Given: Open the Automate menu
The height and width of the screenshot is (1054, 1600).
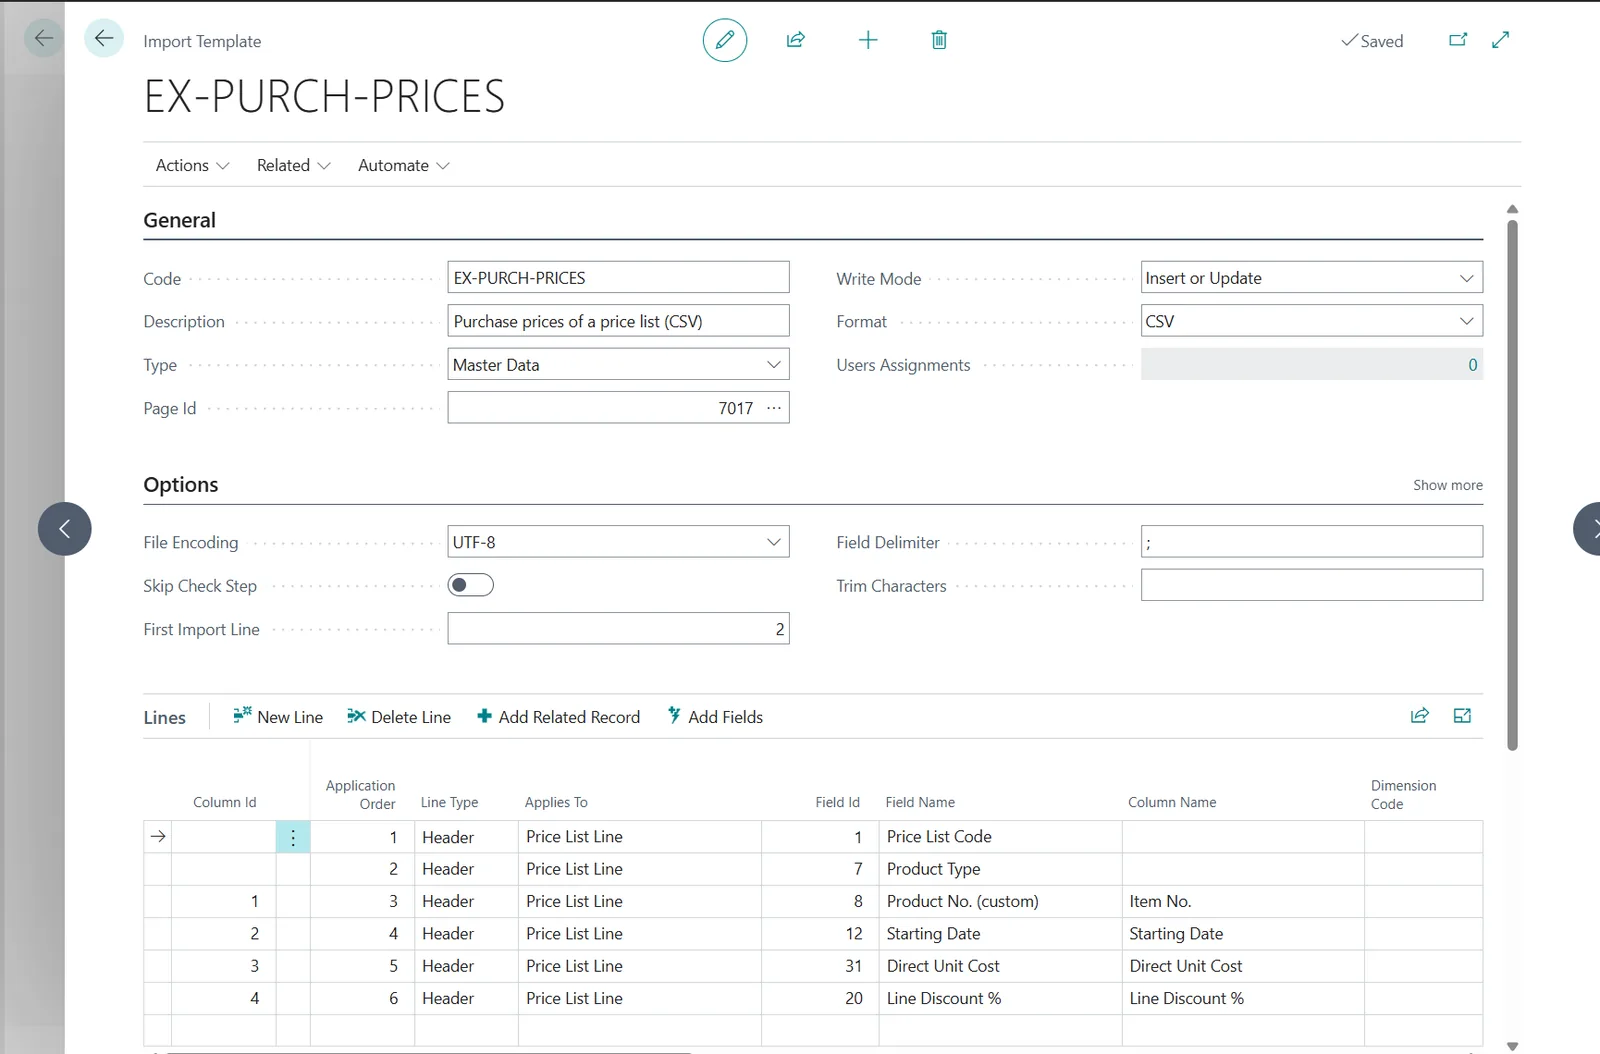Looking at the screenshot, I should (404, 165).
